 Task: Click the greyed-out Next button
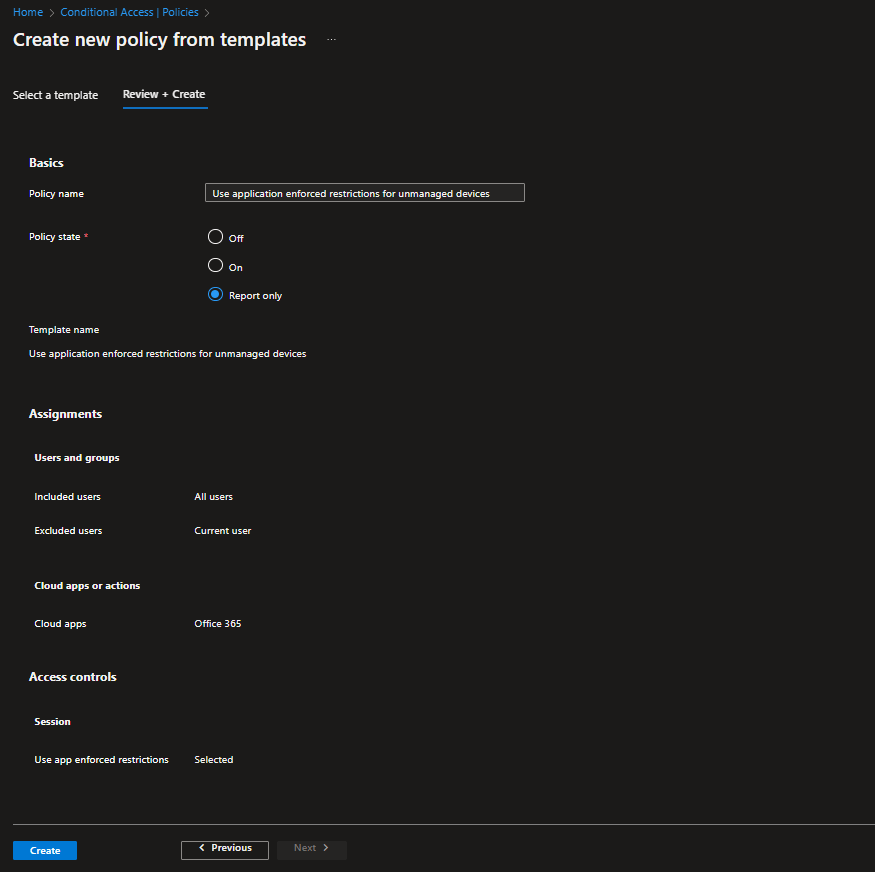pyautogui.click(x=311, y=849)
